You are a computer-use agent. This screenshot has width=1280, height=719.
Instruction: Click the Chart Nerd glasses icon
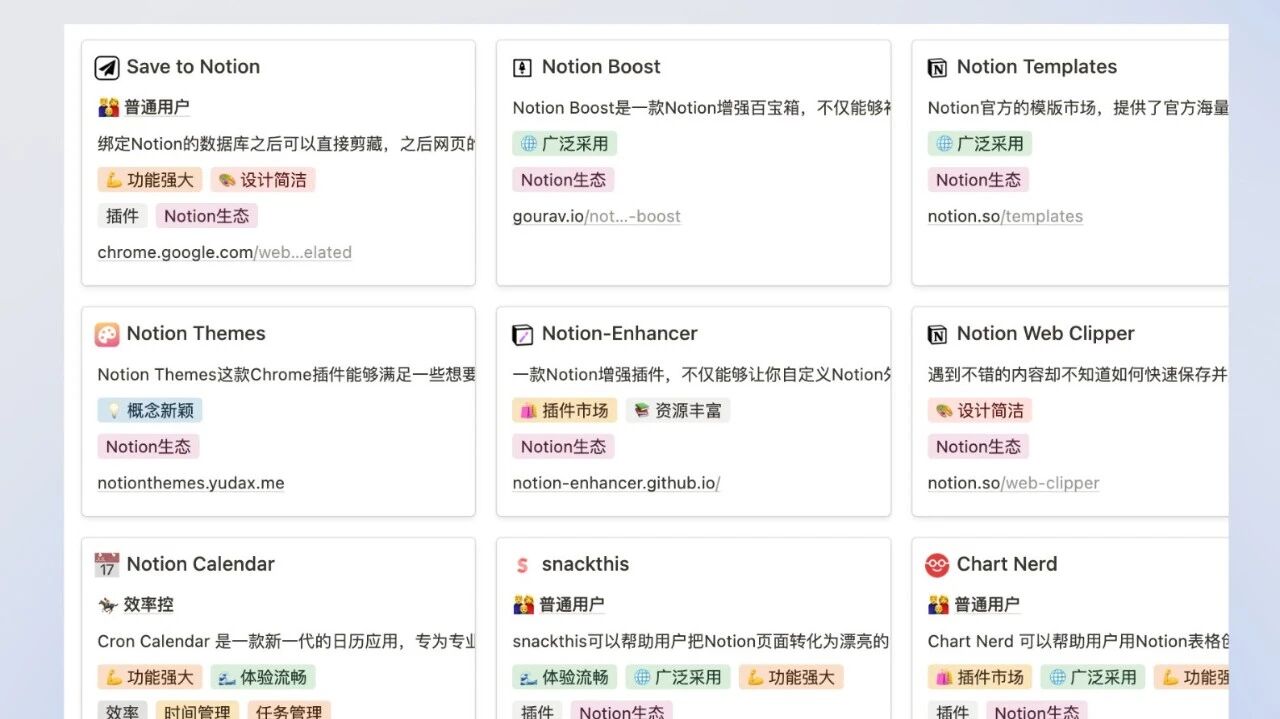(937, 565)
